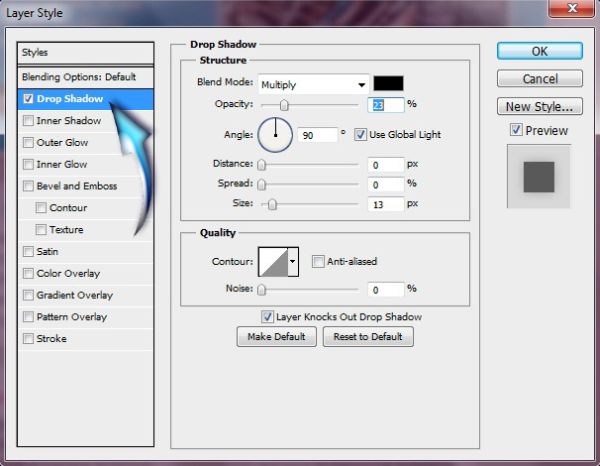This screenshot has height=466, width=600.
Task: Enable the Satin checkbox
Action: (28, 251)
